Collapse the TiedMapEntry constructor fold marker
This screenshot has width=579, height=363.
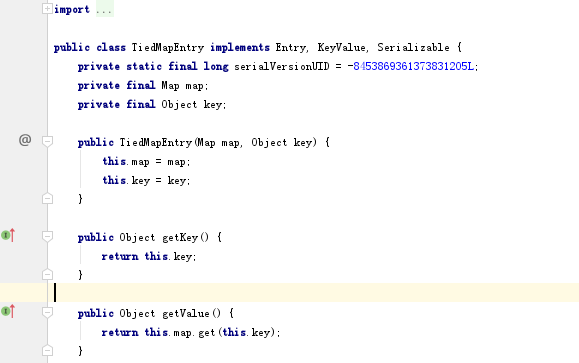pyautogui.click(x=47, y=141)
